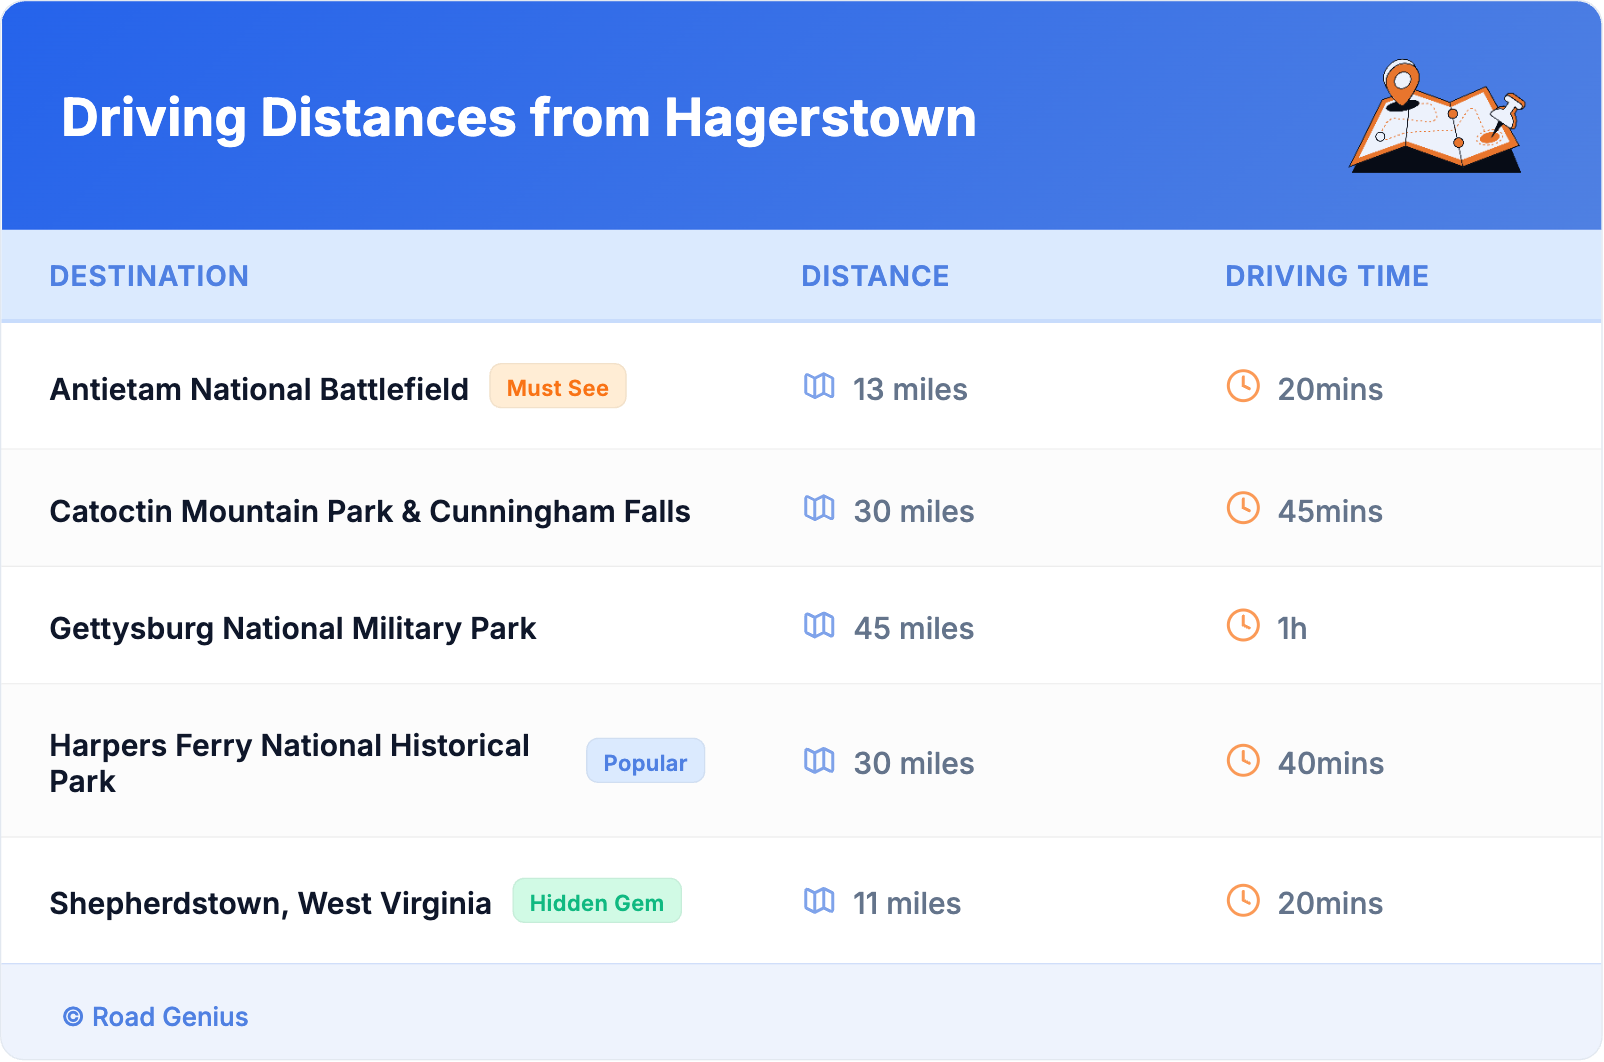
Task: Click Shepherdstown, West Virginia destination name
Action: coord(270,903)
